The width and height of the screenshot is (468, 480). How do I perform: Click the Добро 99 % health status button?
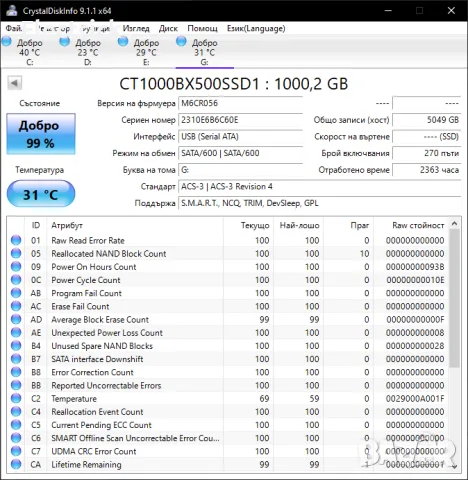[x=41, y=134]
